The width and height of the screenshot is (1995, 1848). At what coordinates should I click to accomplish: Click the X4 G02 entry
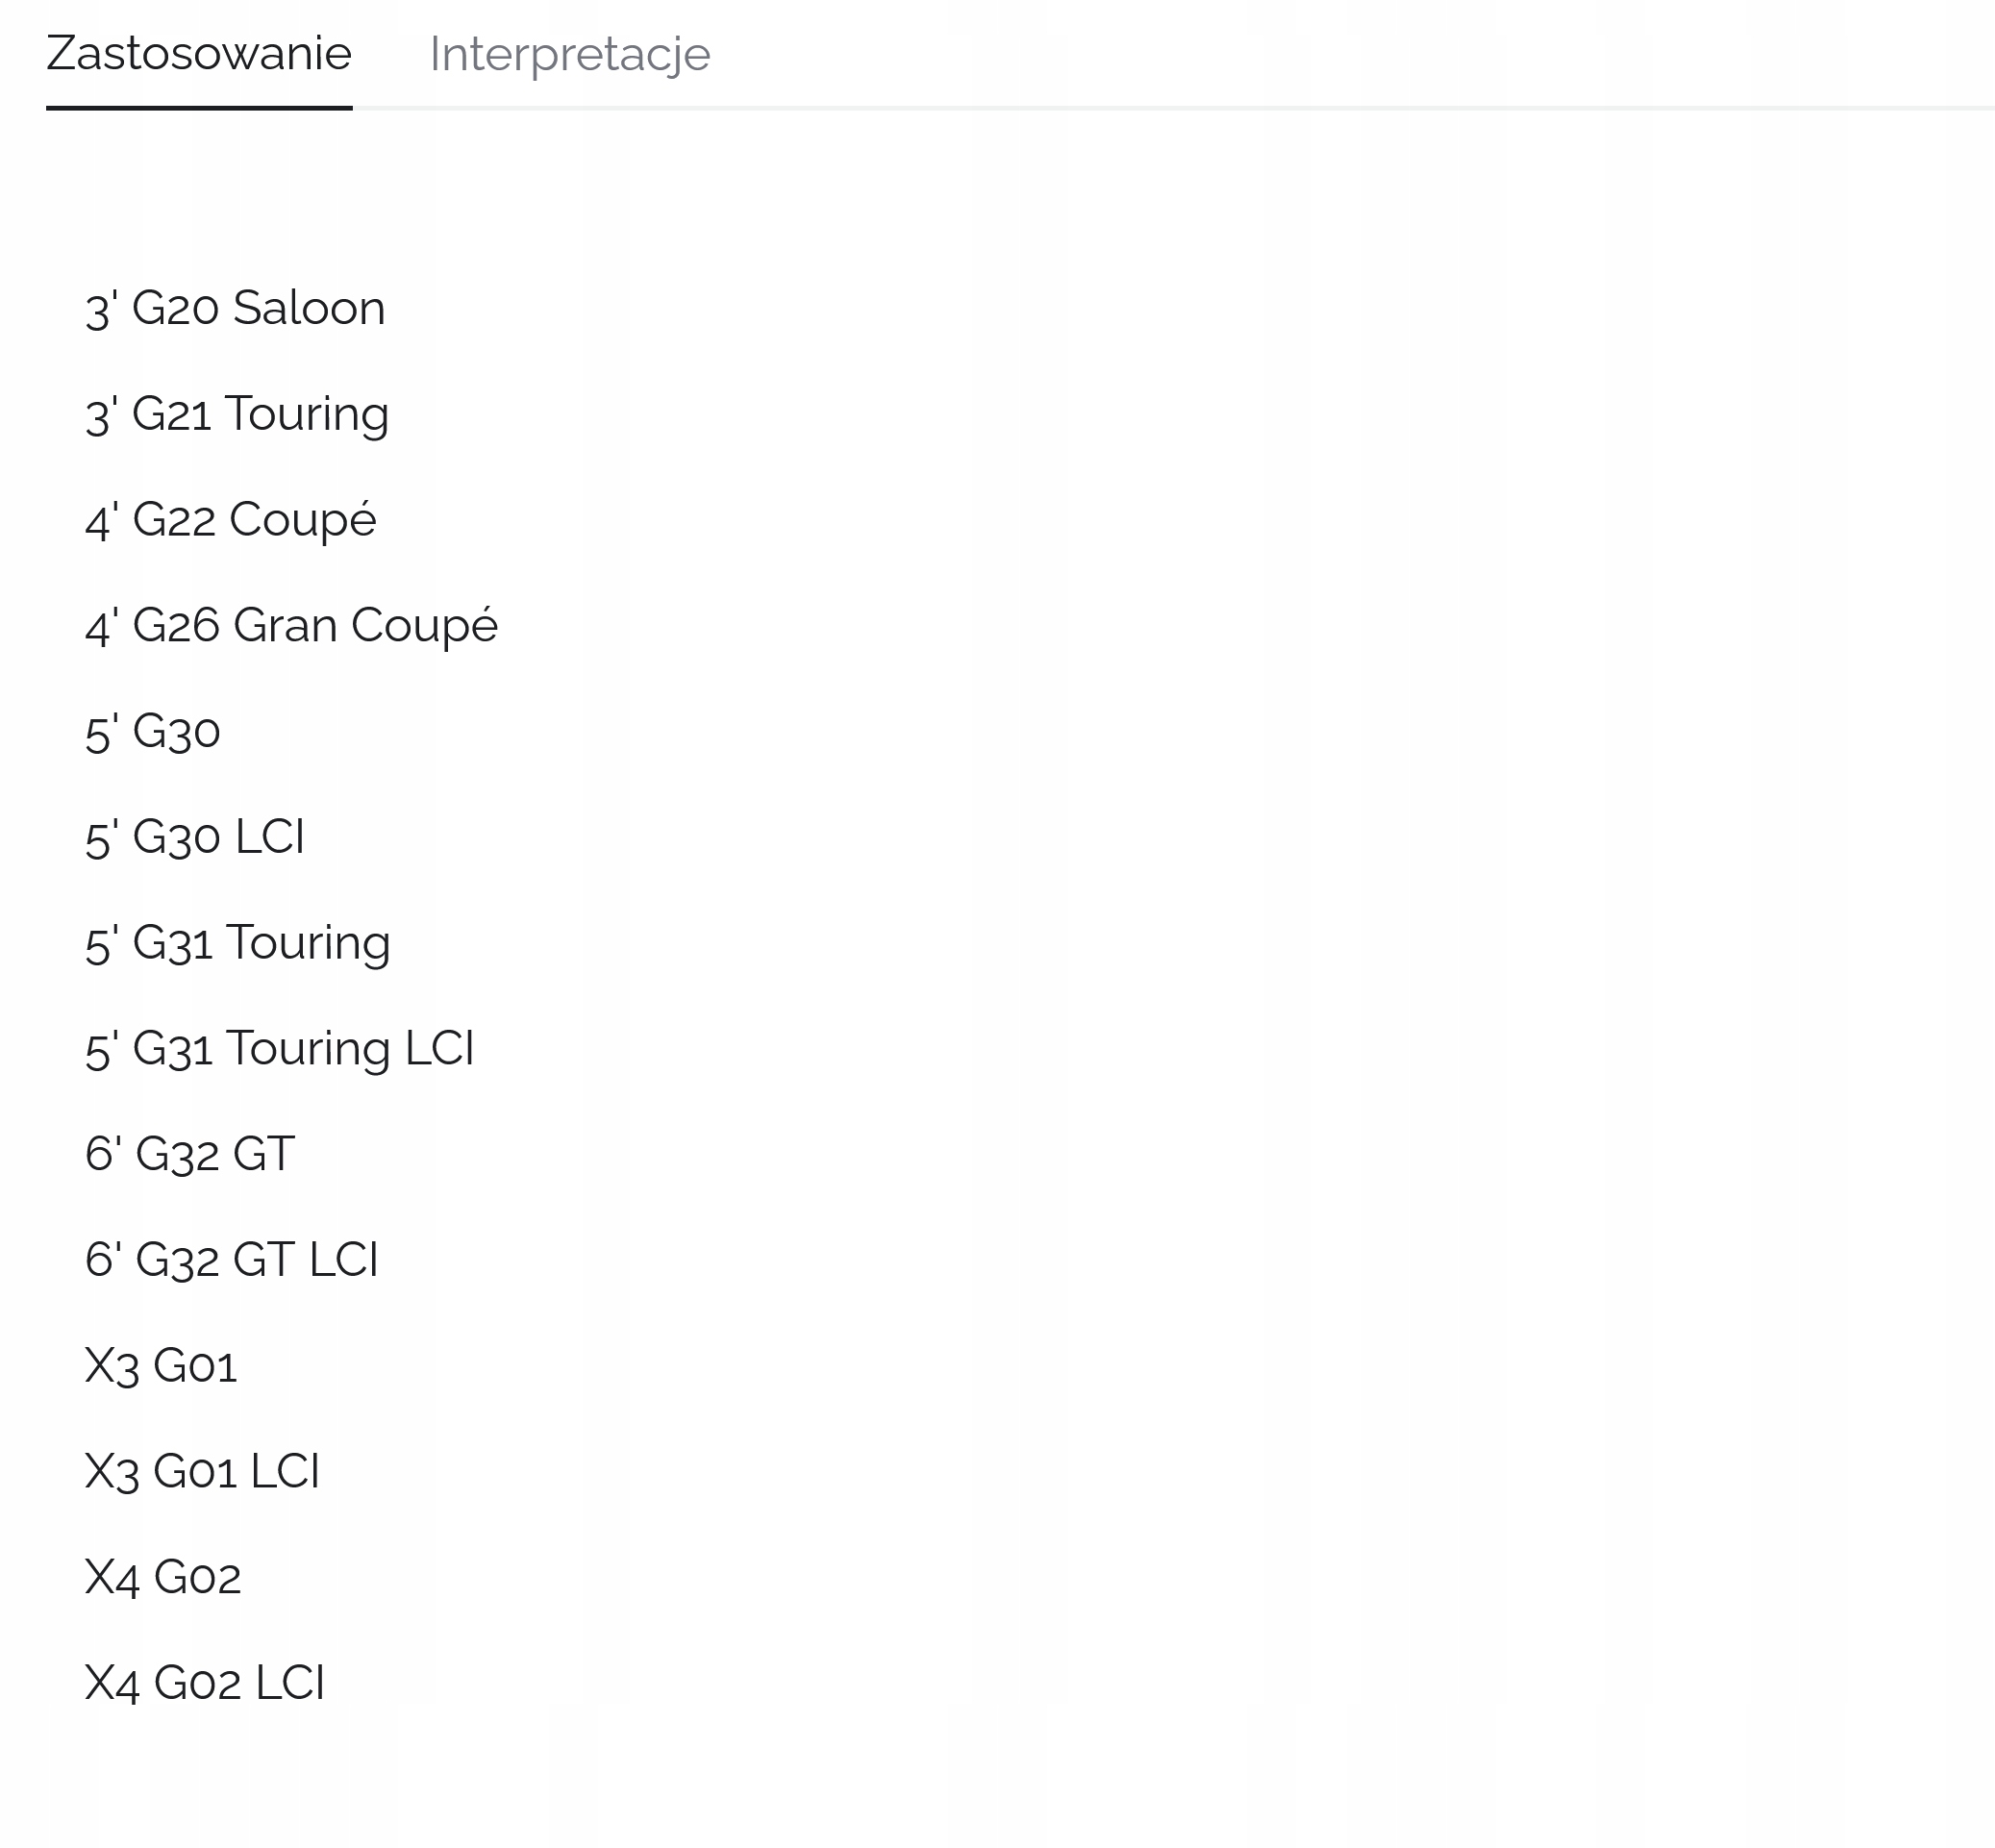[x=163, y=1578]
